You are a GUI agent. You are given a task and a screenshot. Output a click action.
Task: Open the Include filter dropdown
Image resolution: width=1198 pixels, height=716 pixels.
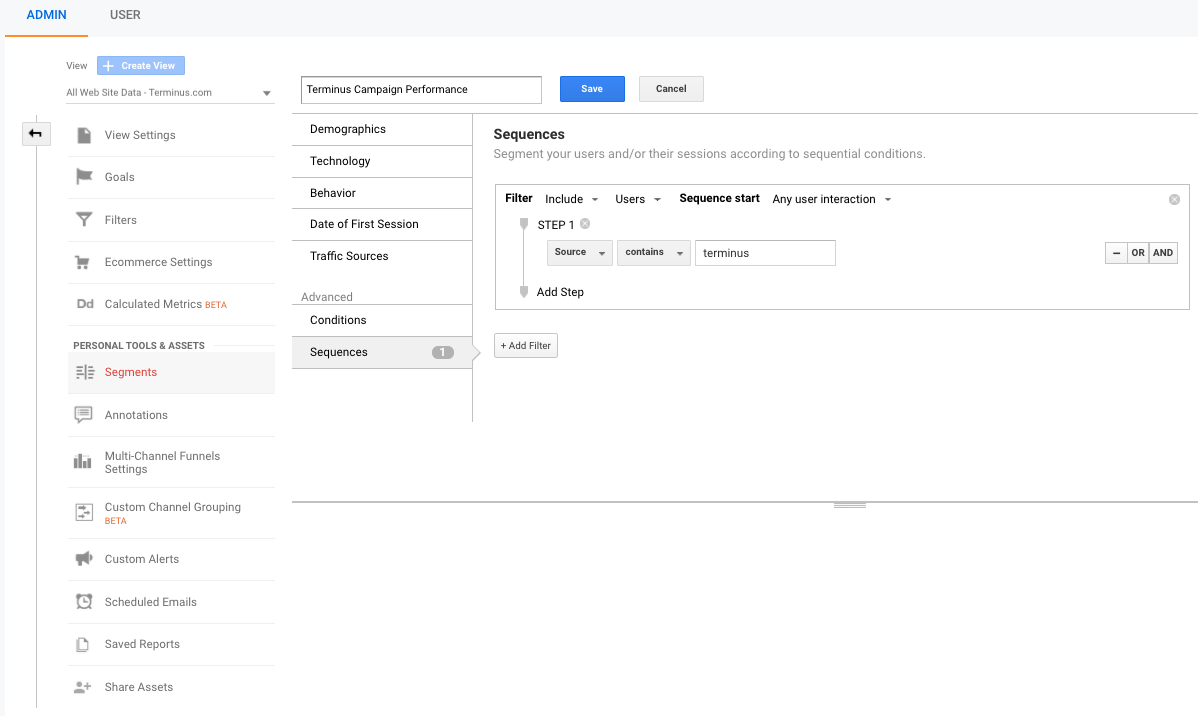pos(571,199)
